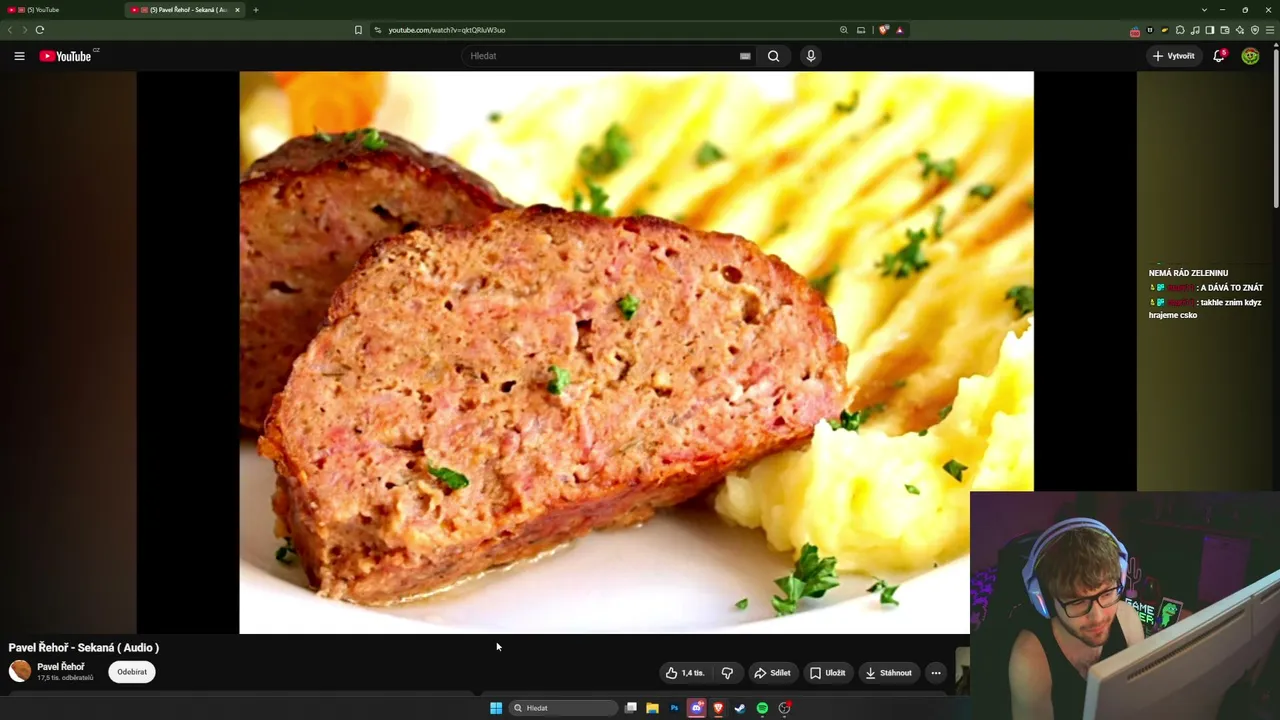Click the 17,5 tis. odběratelů subscriber count
This screenshot has height=720, width=1280.
(x=65, y=678)
